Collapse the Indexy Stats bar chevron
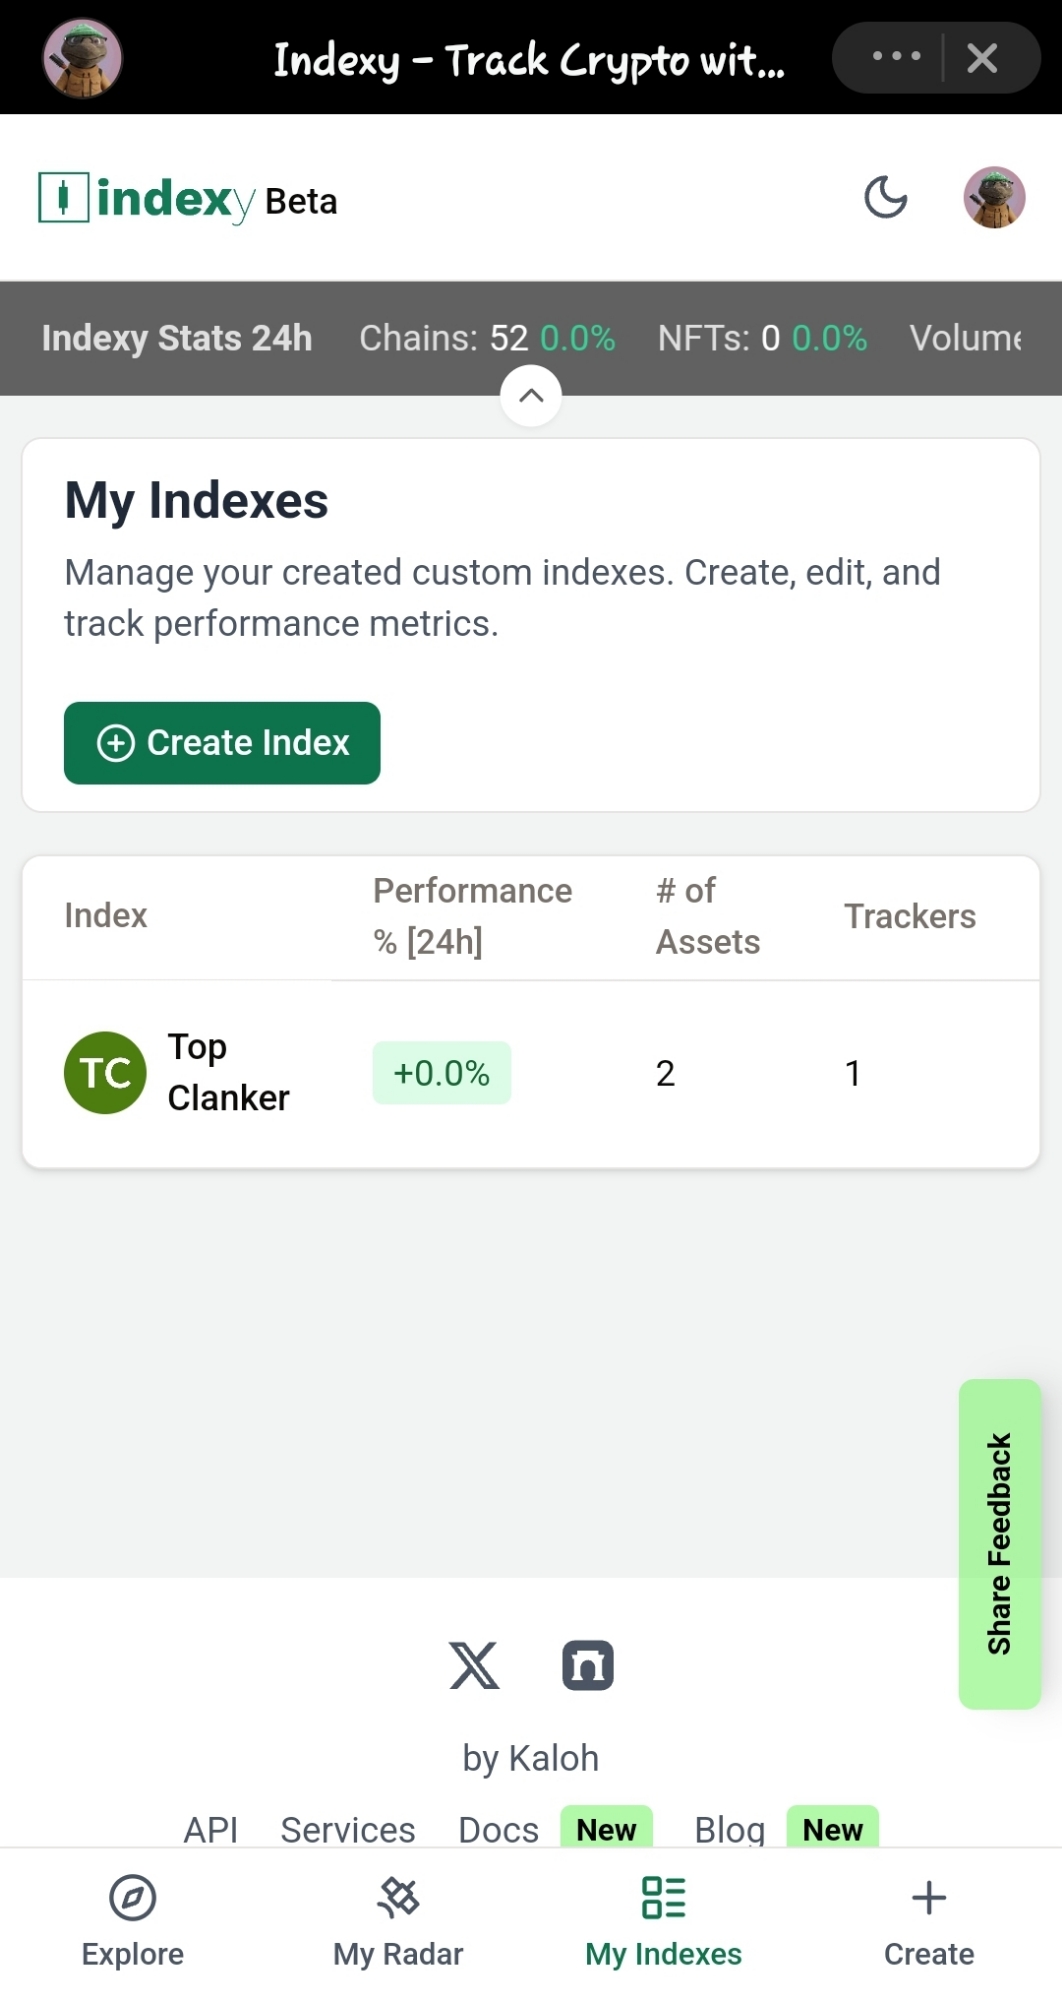Image resolution: width=1062 pixels, height=2000 pixels. click(531, 395)
